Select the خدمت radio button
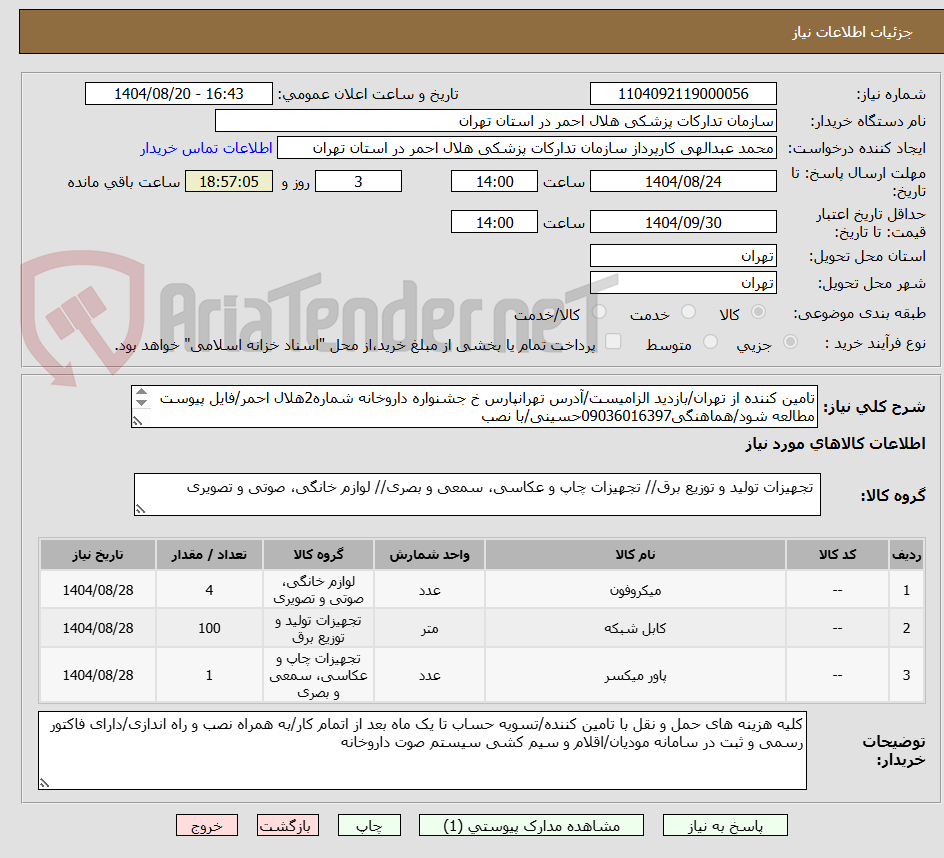944x858 pixels. (x=688, y=312)
